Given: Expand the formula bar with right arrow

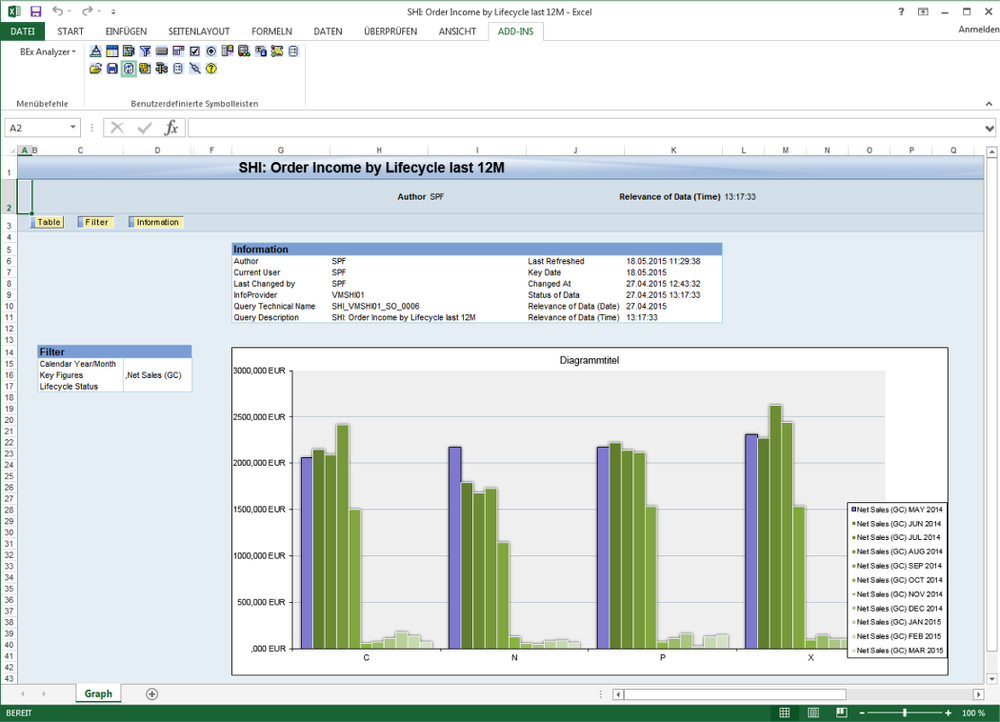Looking at the screenshot, I should pyautogui.click(x=989, y=128).
